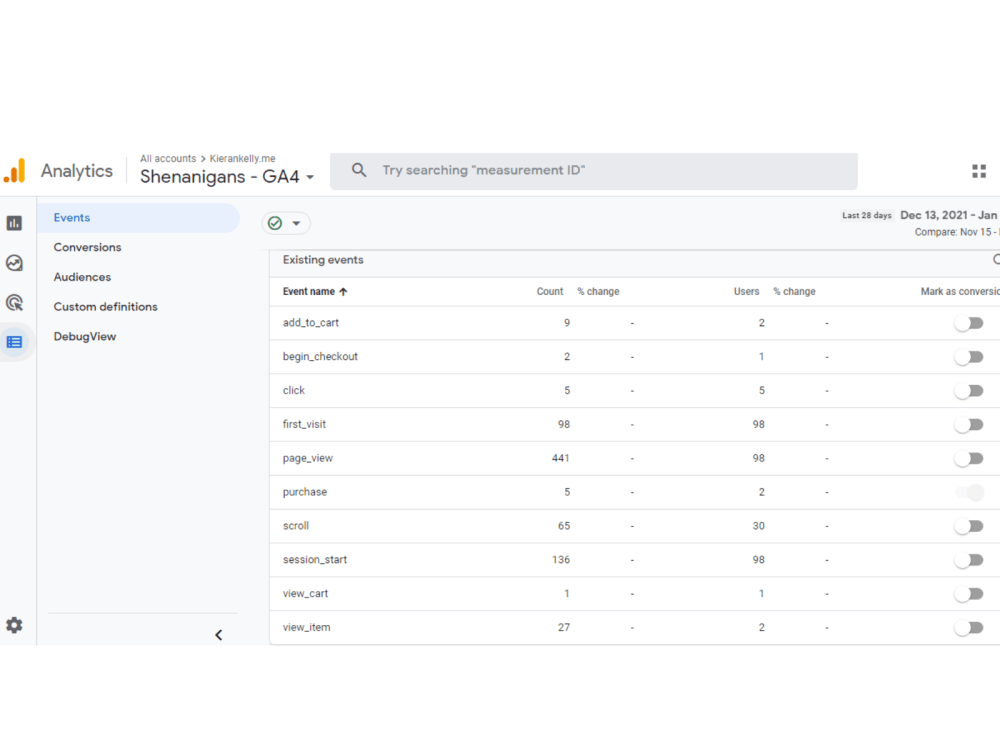Select Events in the Configure menu
This screenshot has width=1000, height=750.
click(x=139, y=217)
